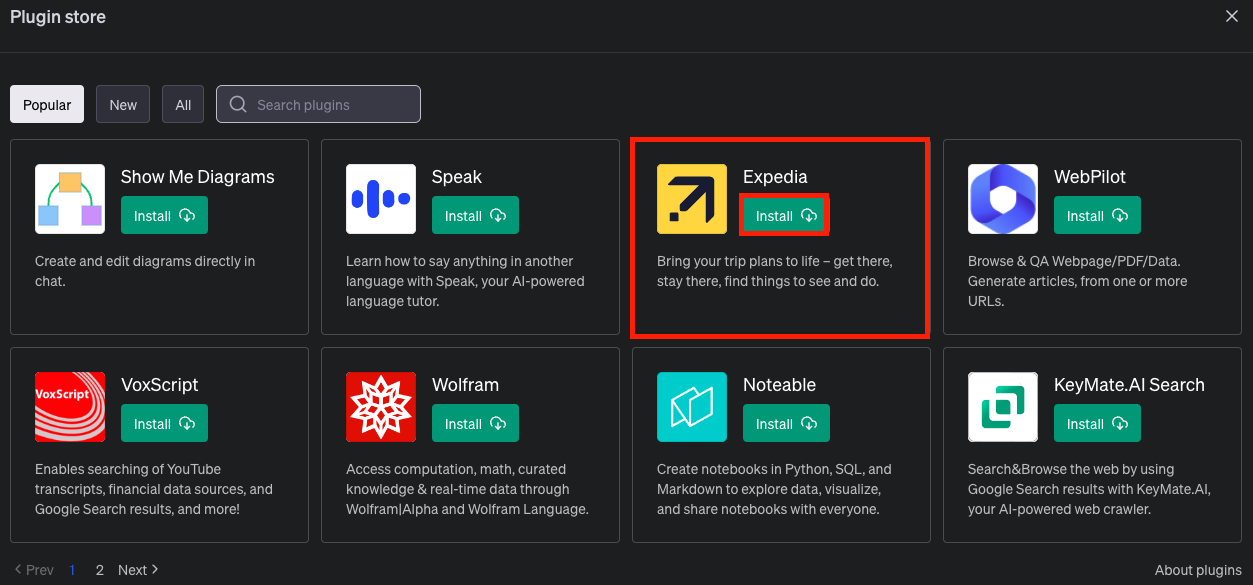Click description 'Learn how to say anything in another language'

coord(465,281)
